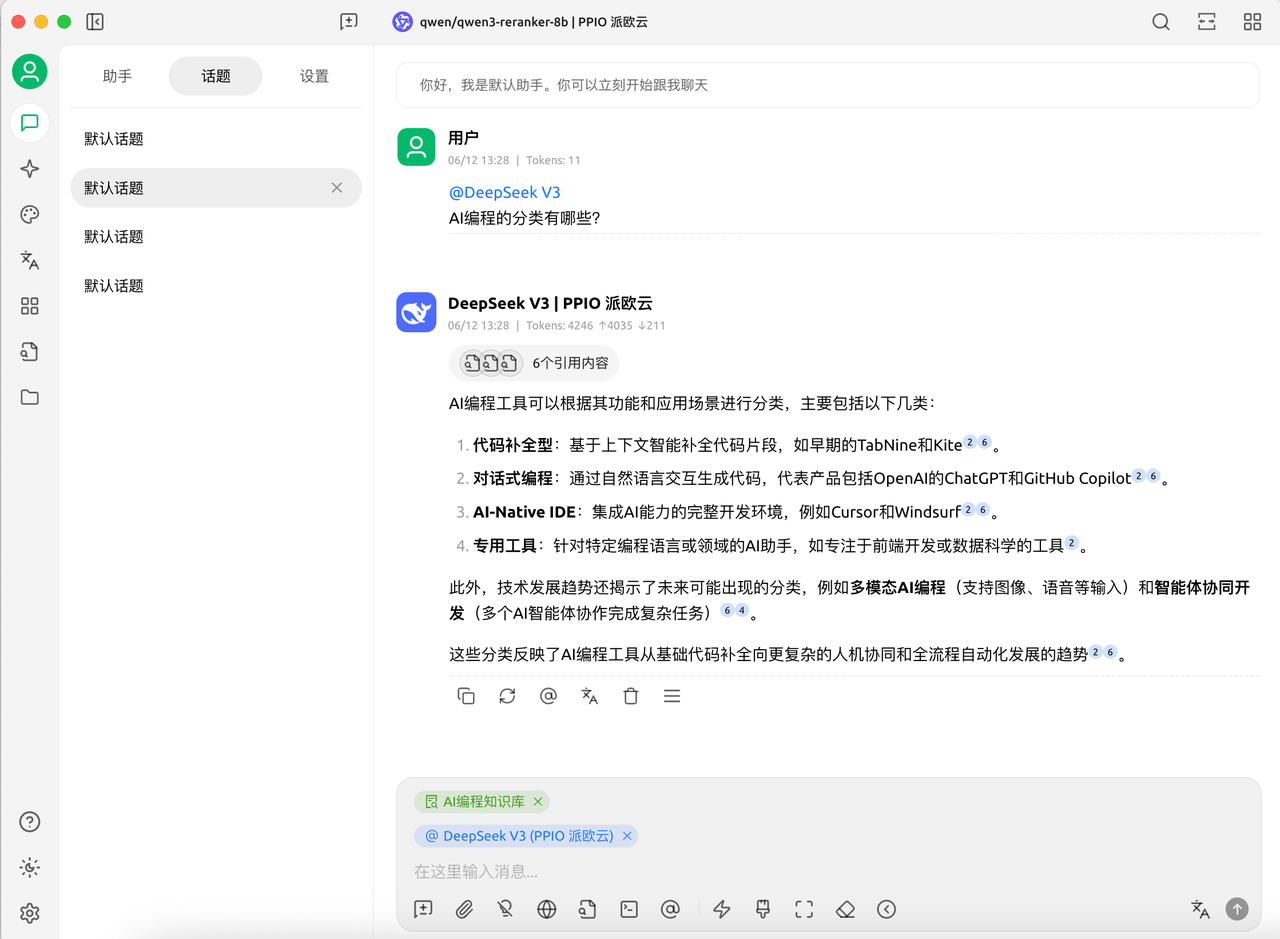Click new topic icon in top bar
The height and width of the screenshot is (939, 1280).
click(349, 22)
